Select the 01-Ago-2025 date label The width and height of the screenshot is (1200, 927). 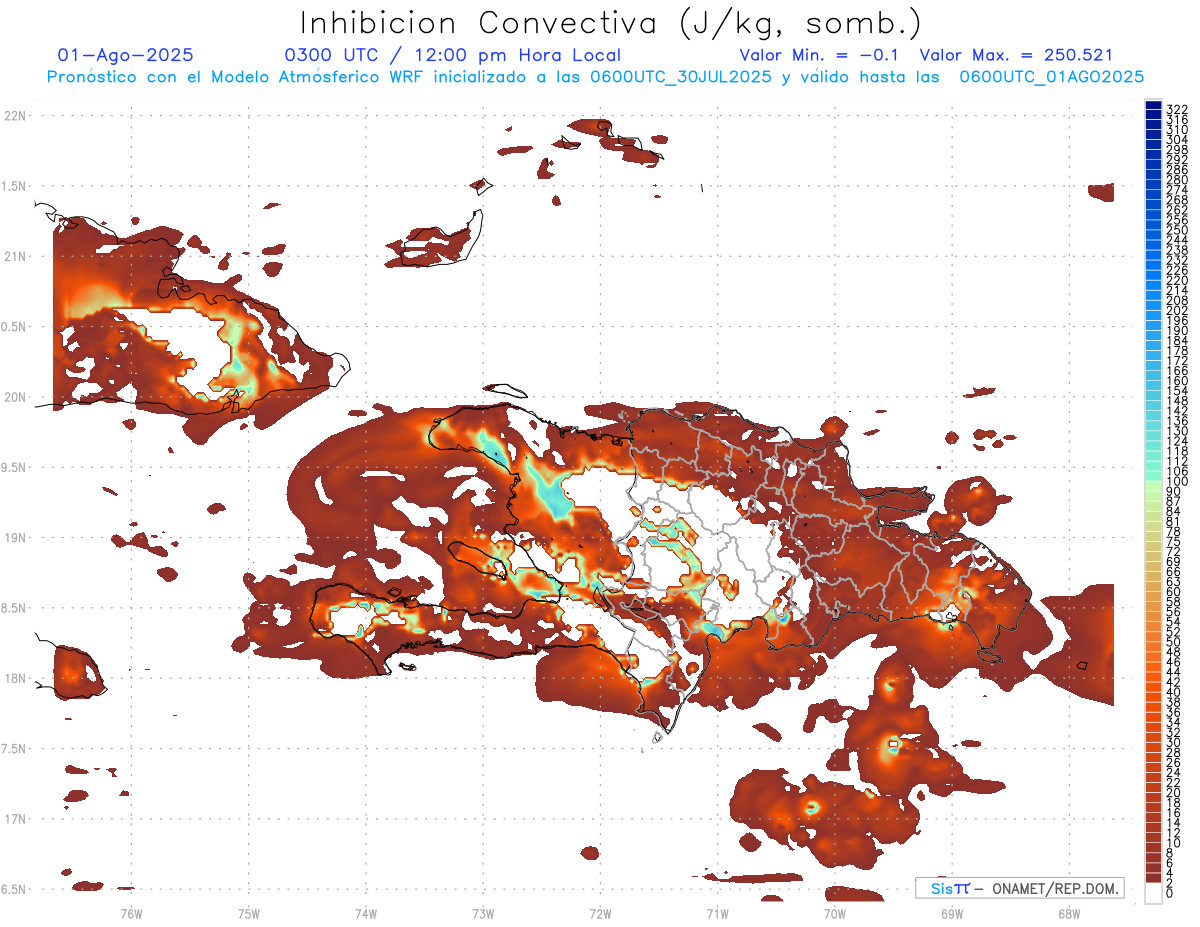126,55
